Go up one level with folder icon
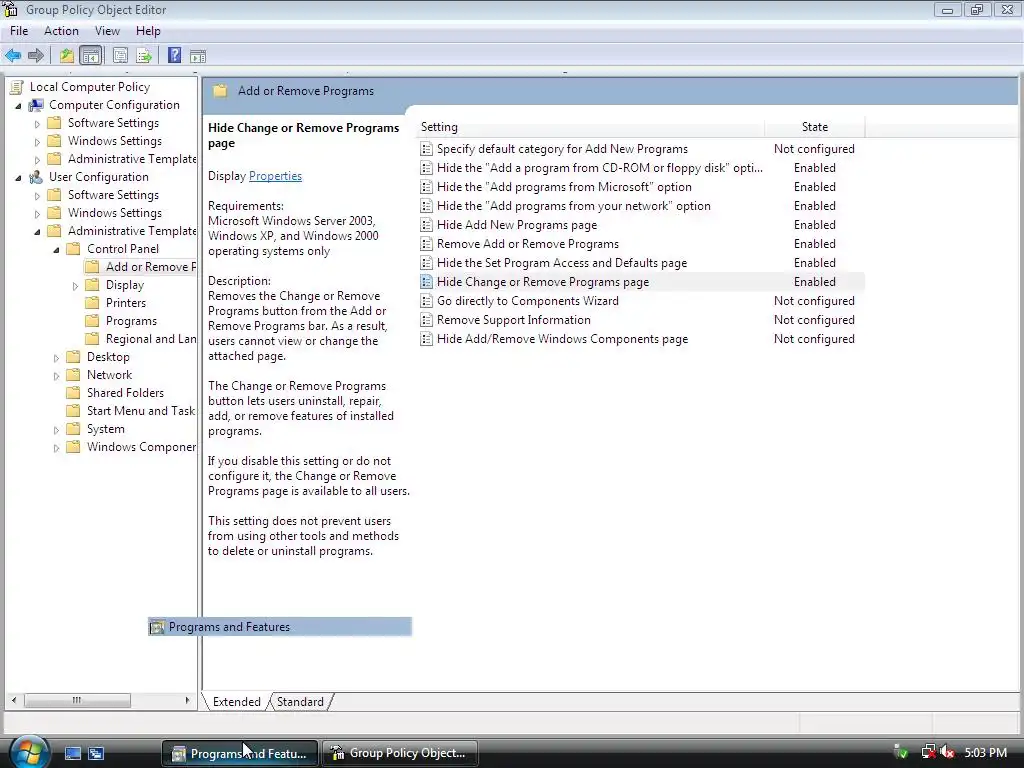The image size is (1024, 768). [67, 56]
